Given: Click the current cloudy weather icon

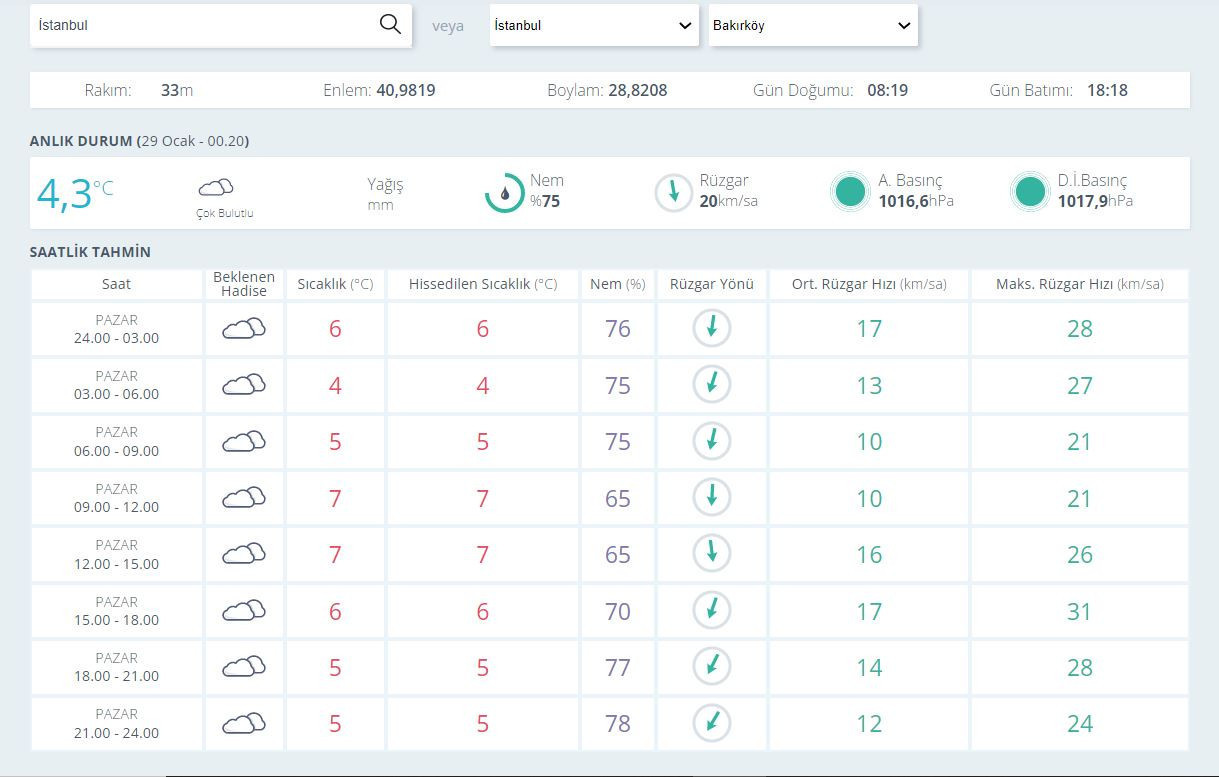Looking at the screenshot, I should pos(215,187).
